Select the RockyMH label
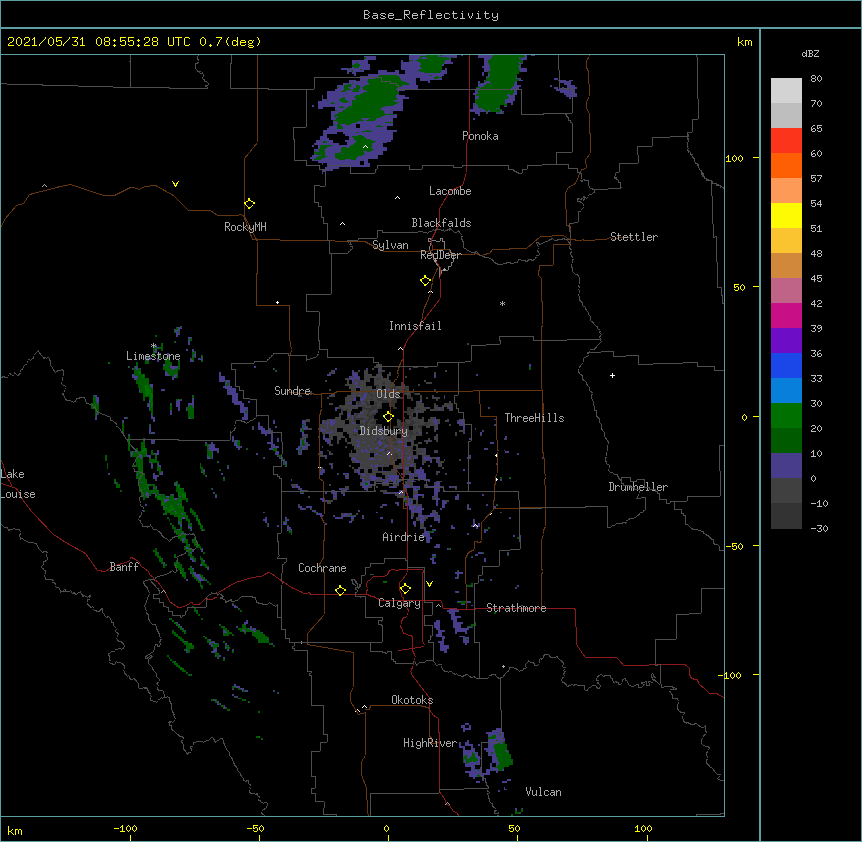This screenshot has width=862, height=842. pyautogui.click(x=245, y=227)
